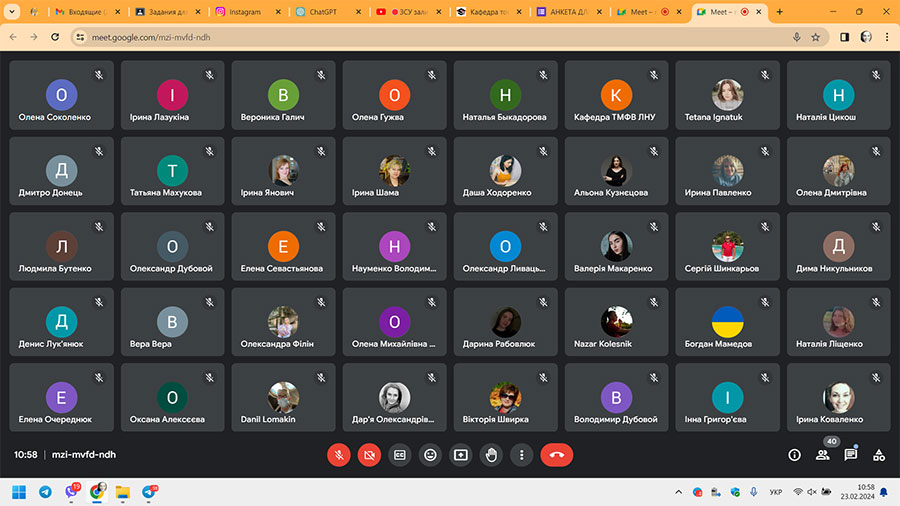Toggle closed captions (CC) button
The width and height of the screenshot is (900, 506).
coord(399,455)
